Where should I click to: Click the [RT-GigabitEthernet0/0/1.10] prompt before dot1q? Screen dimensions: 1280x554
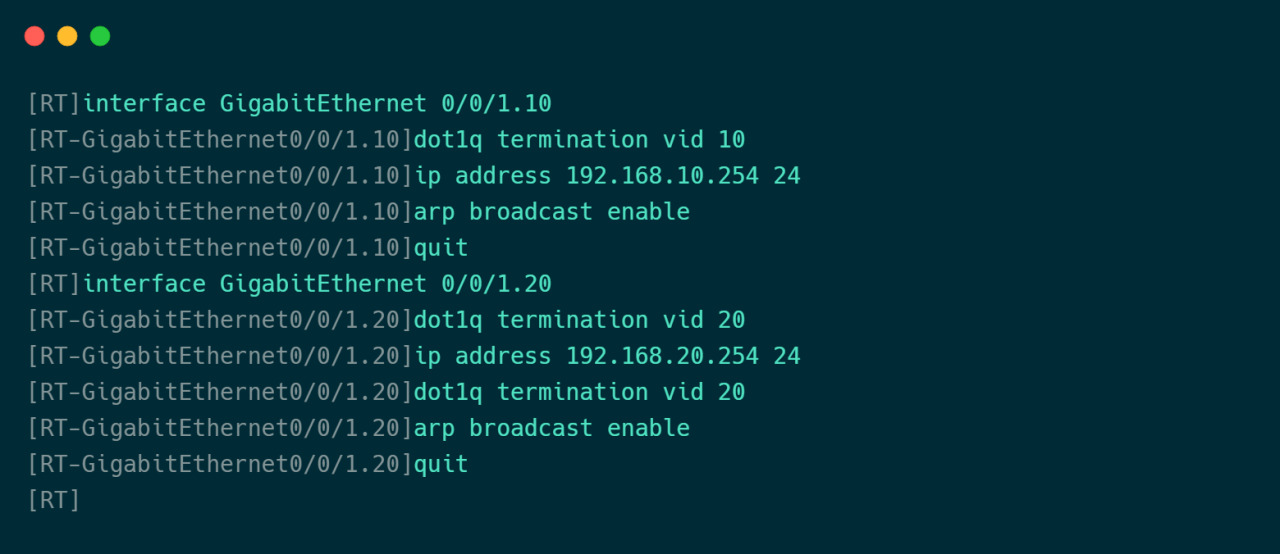[220, 140]
